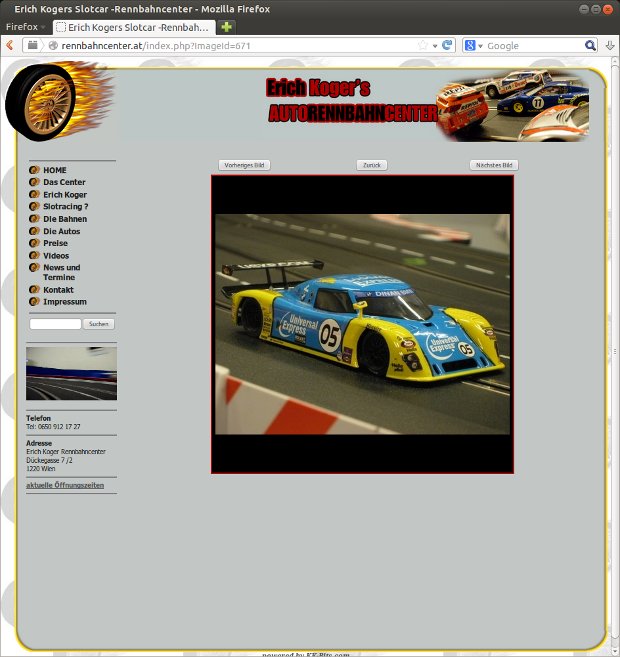Image resolution: width=620 pixels, height=657 pixels.
Task: Click the Telefon heading
Action: [38, 418]
